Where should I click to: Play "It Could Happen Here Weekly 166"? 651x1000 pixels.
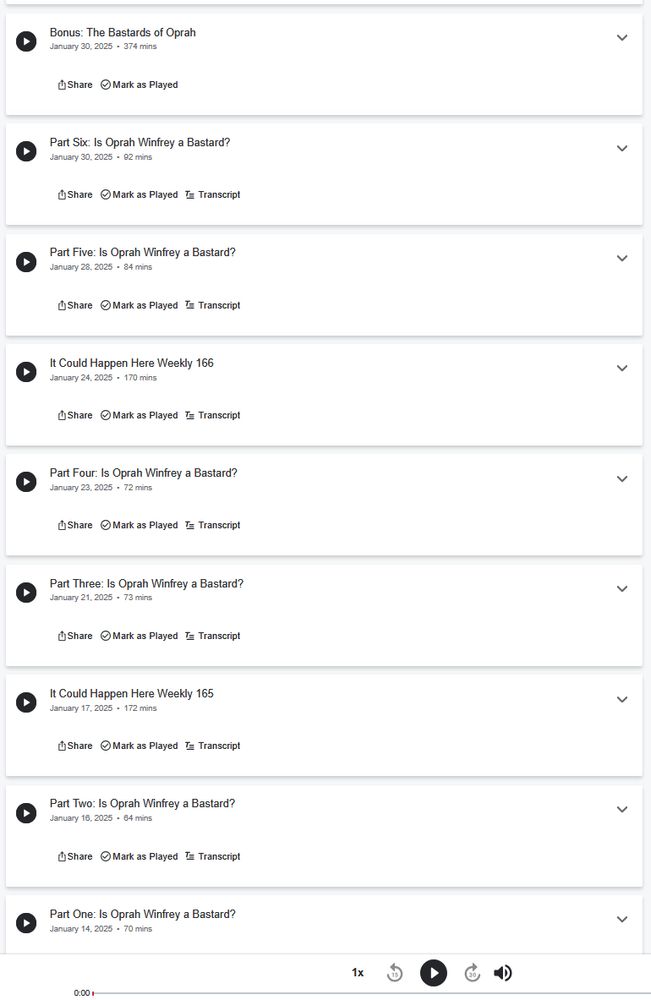click(26, 371)
